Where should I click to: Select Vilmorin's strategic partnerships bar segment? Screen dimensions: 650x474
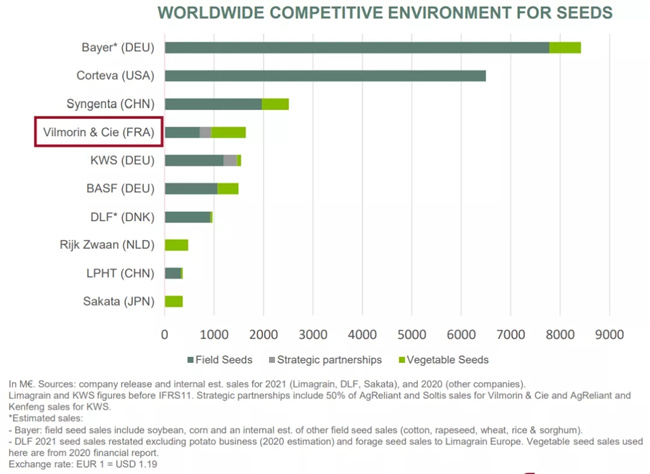coord(205,132)
